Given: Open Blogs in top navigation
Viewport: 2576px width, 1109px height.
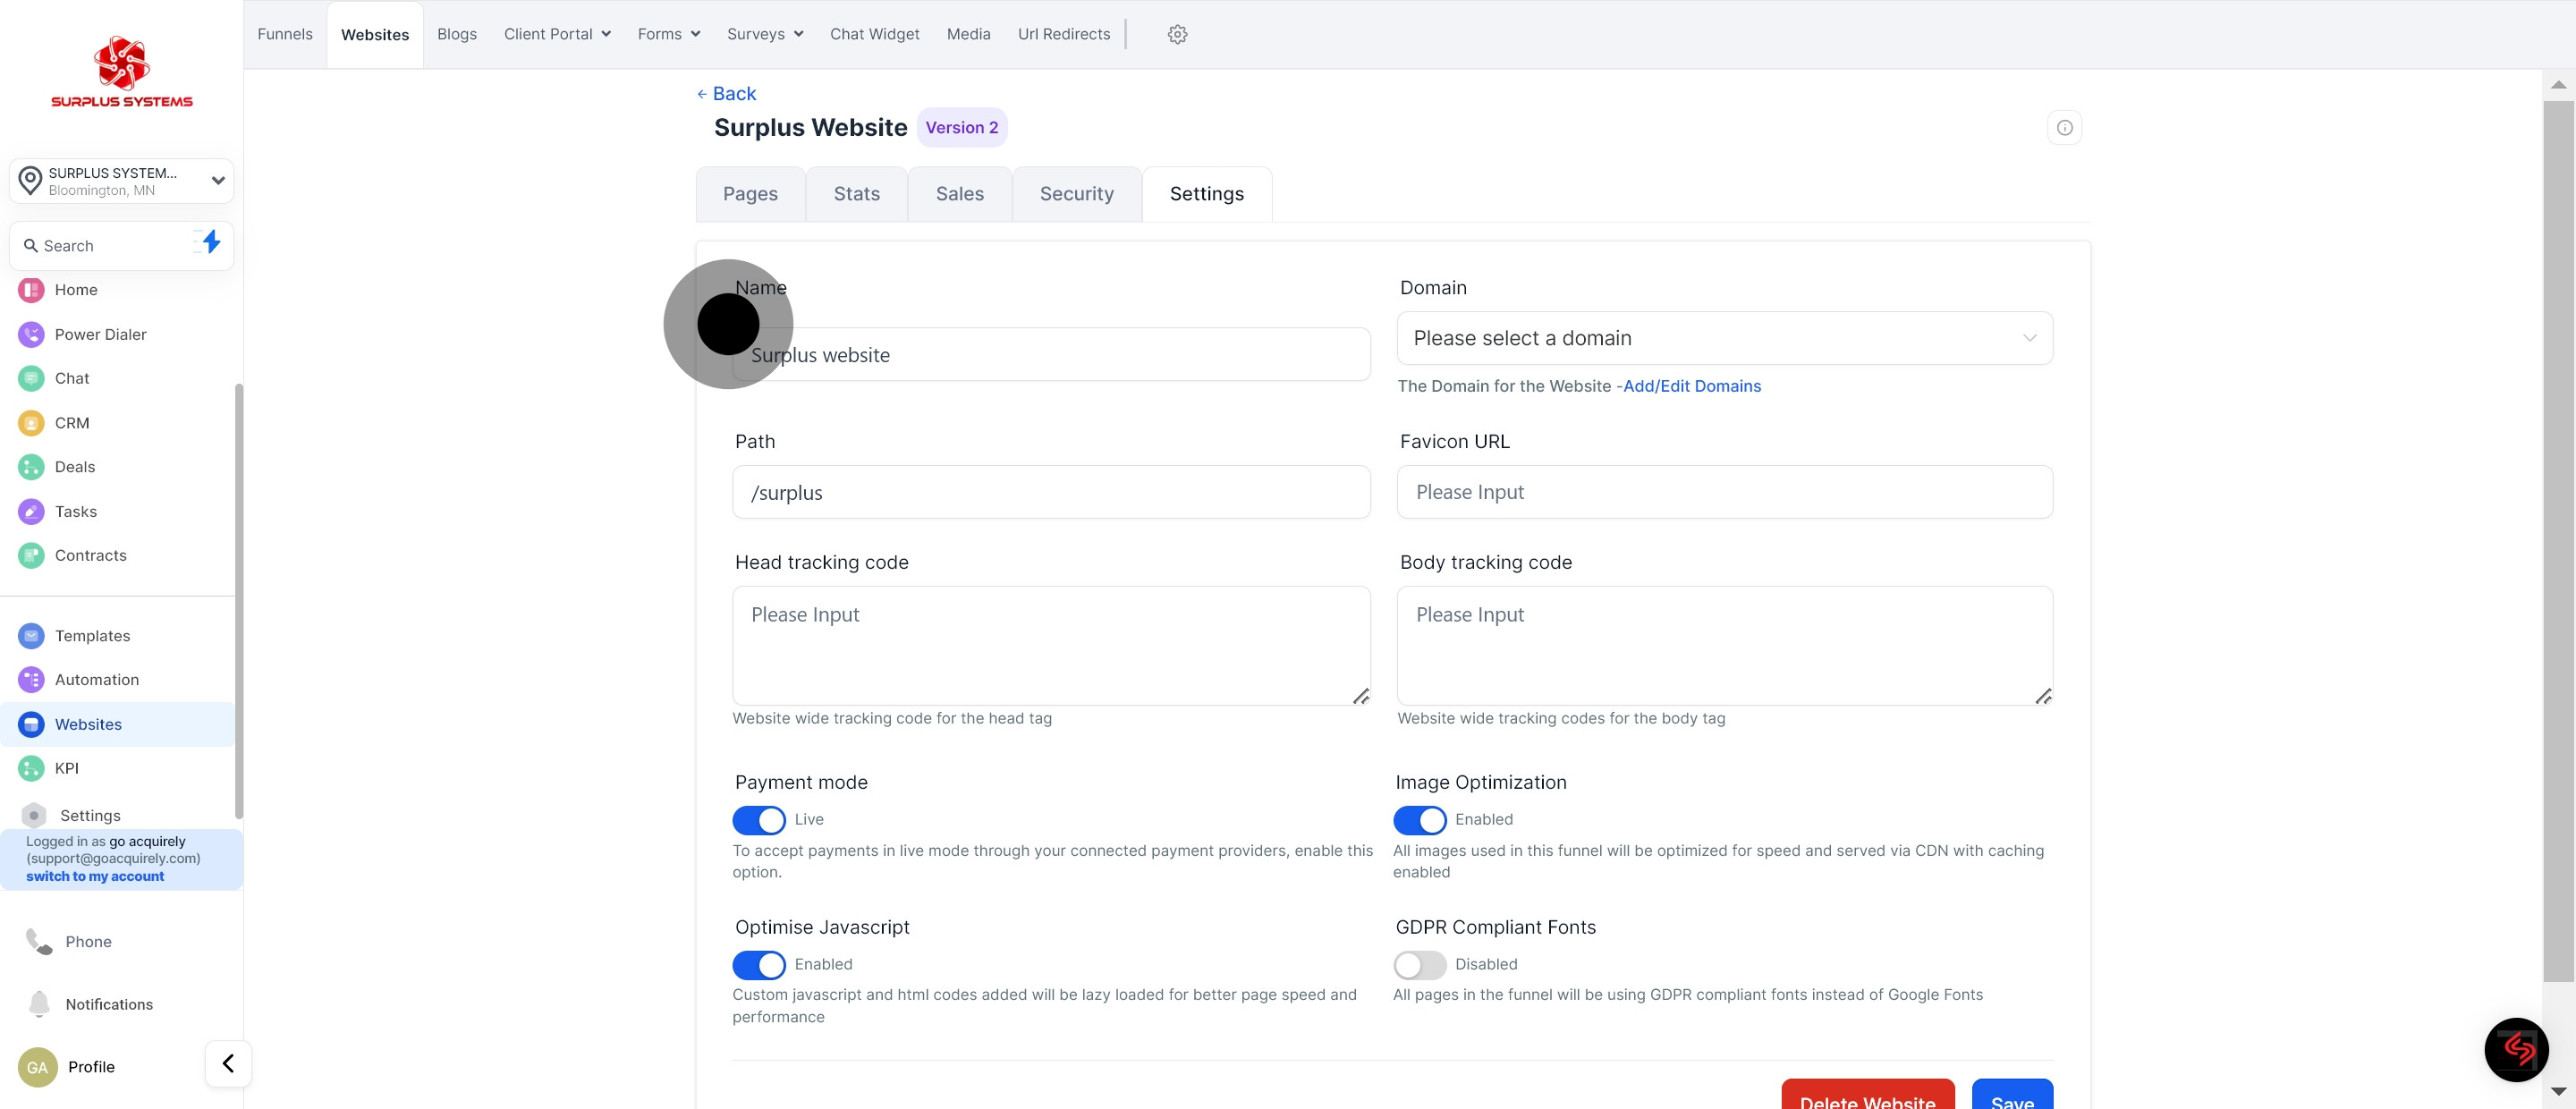Looking at the screenshot, I should [456, 34].
